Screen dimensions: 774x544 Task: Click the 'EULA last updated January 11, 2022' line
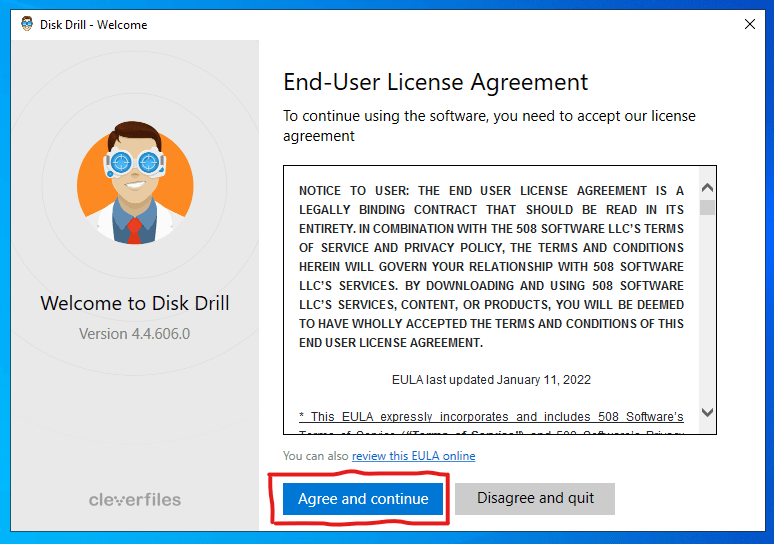[x=491, y=380]
